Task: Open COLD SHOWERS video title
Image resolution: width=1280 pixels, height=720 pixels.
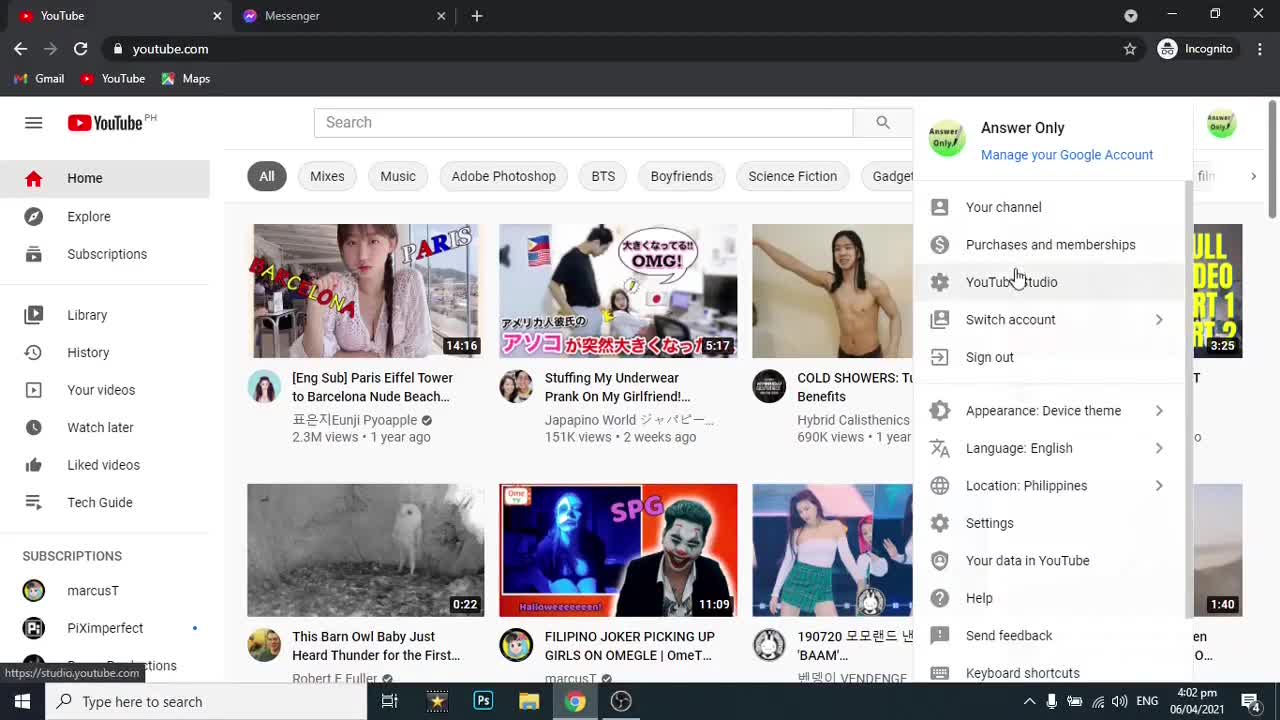Action: [x=855, y=387]
